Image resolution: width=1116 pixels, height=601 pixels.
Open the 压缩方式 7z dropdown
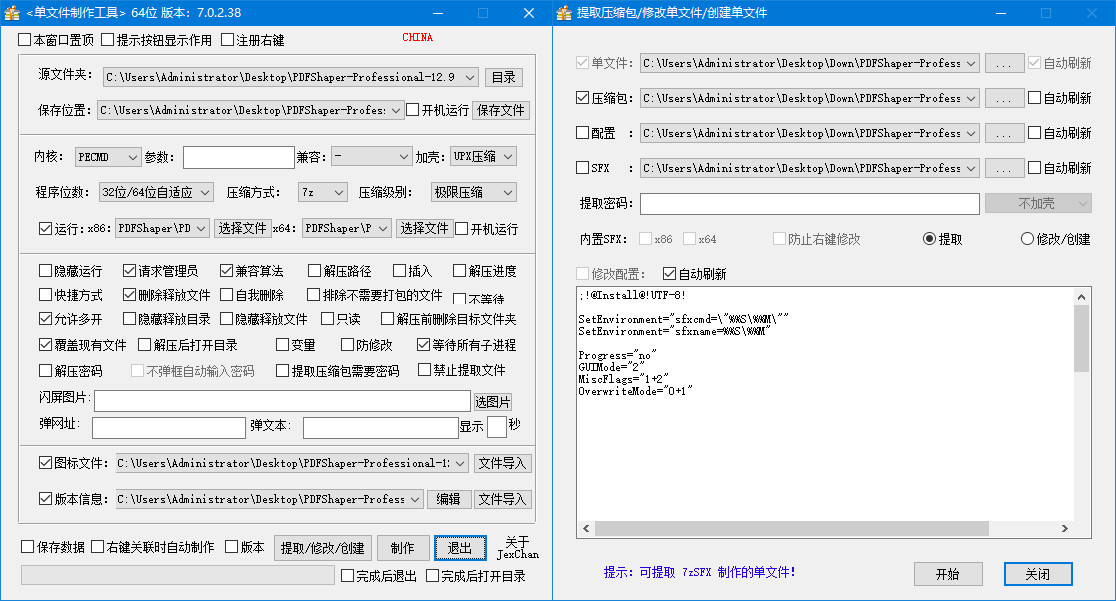point(339,192)
